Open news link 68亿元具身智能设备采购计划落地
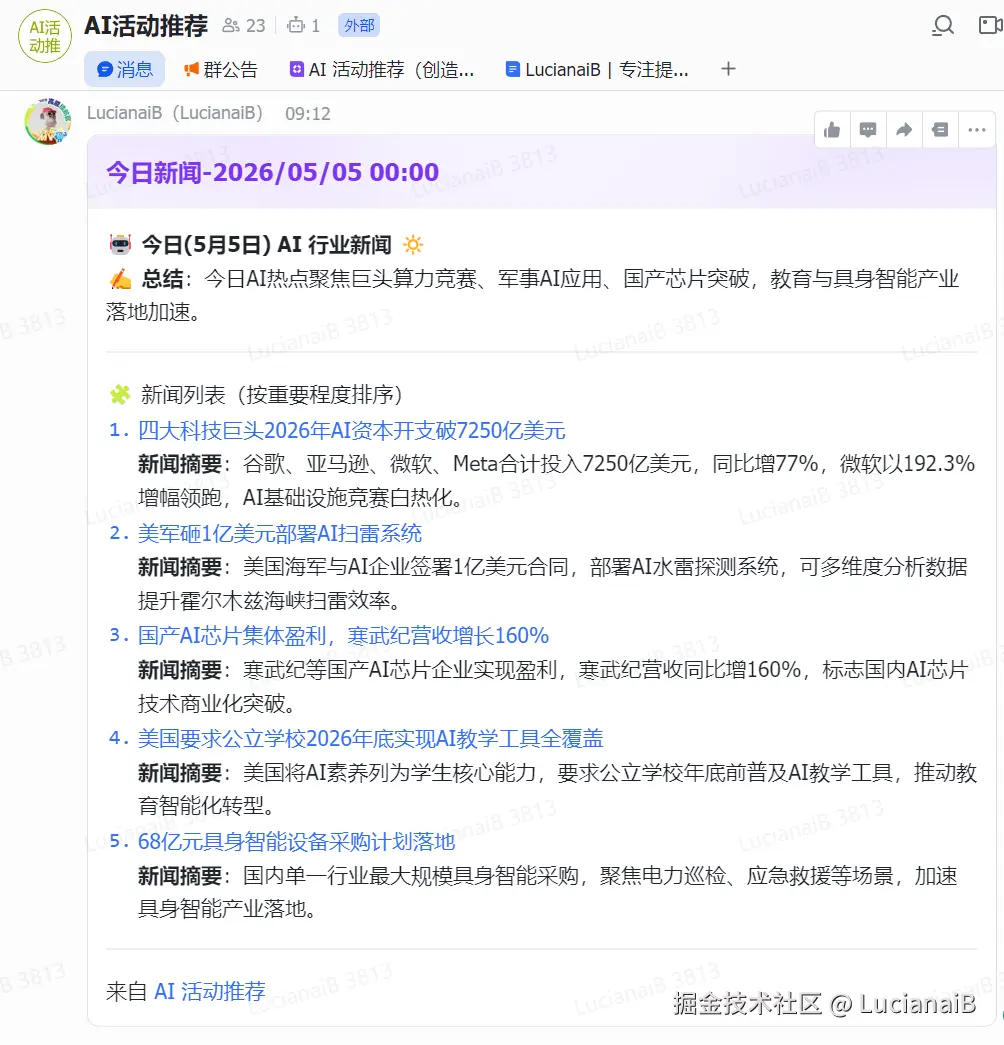The width and height of the screenshot is (1004, 1045). click(x=296, y=842)
